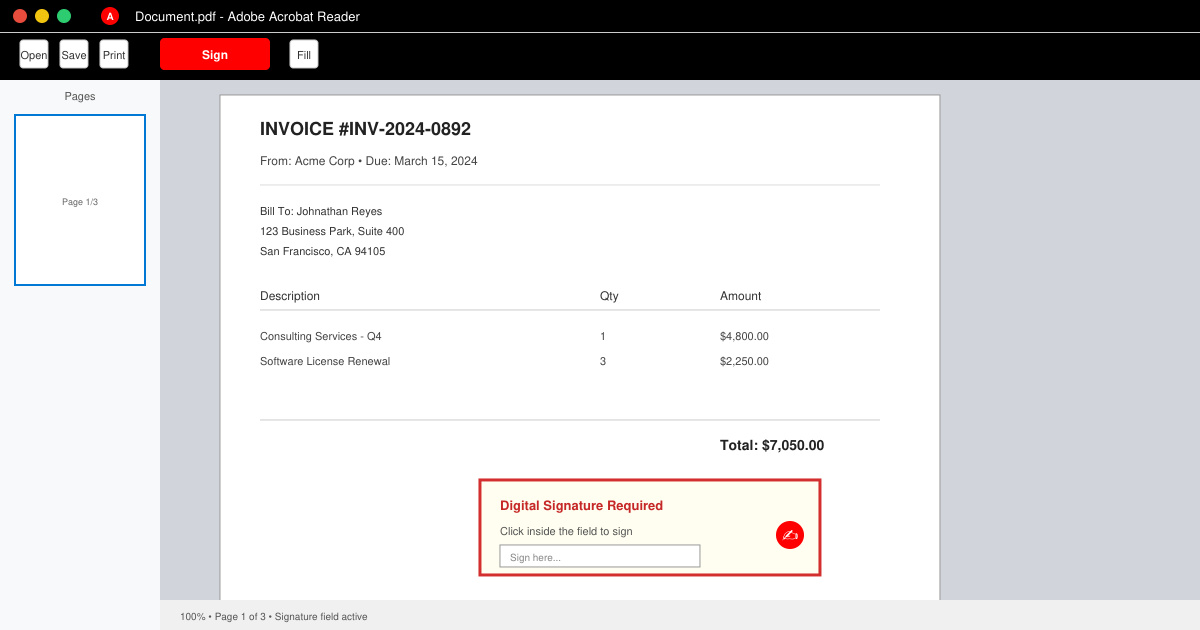Image resolution: width=1200 pixels, height=630 pixels.
Task: Click the Description column header
Action: click(290, 296)
